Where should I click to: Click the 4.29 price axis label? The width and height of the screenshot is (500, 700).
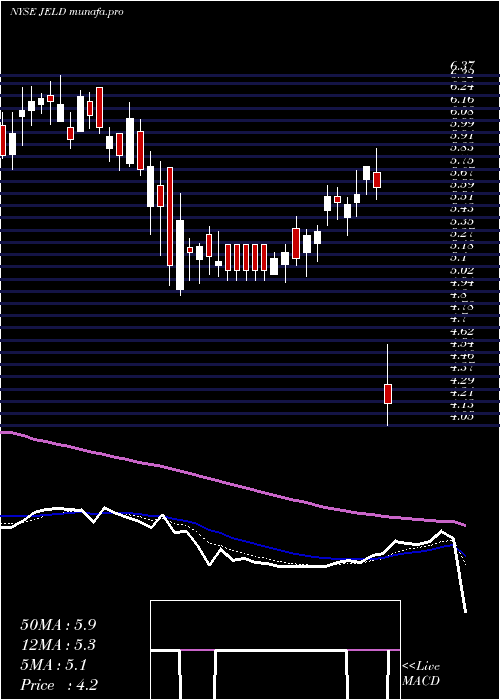pyautogui.click(x=462, y=381)
